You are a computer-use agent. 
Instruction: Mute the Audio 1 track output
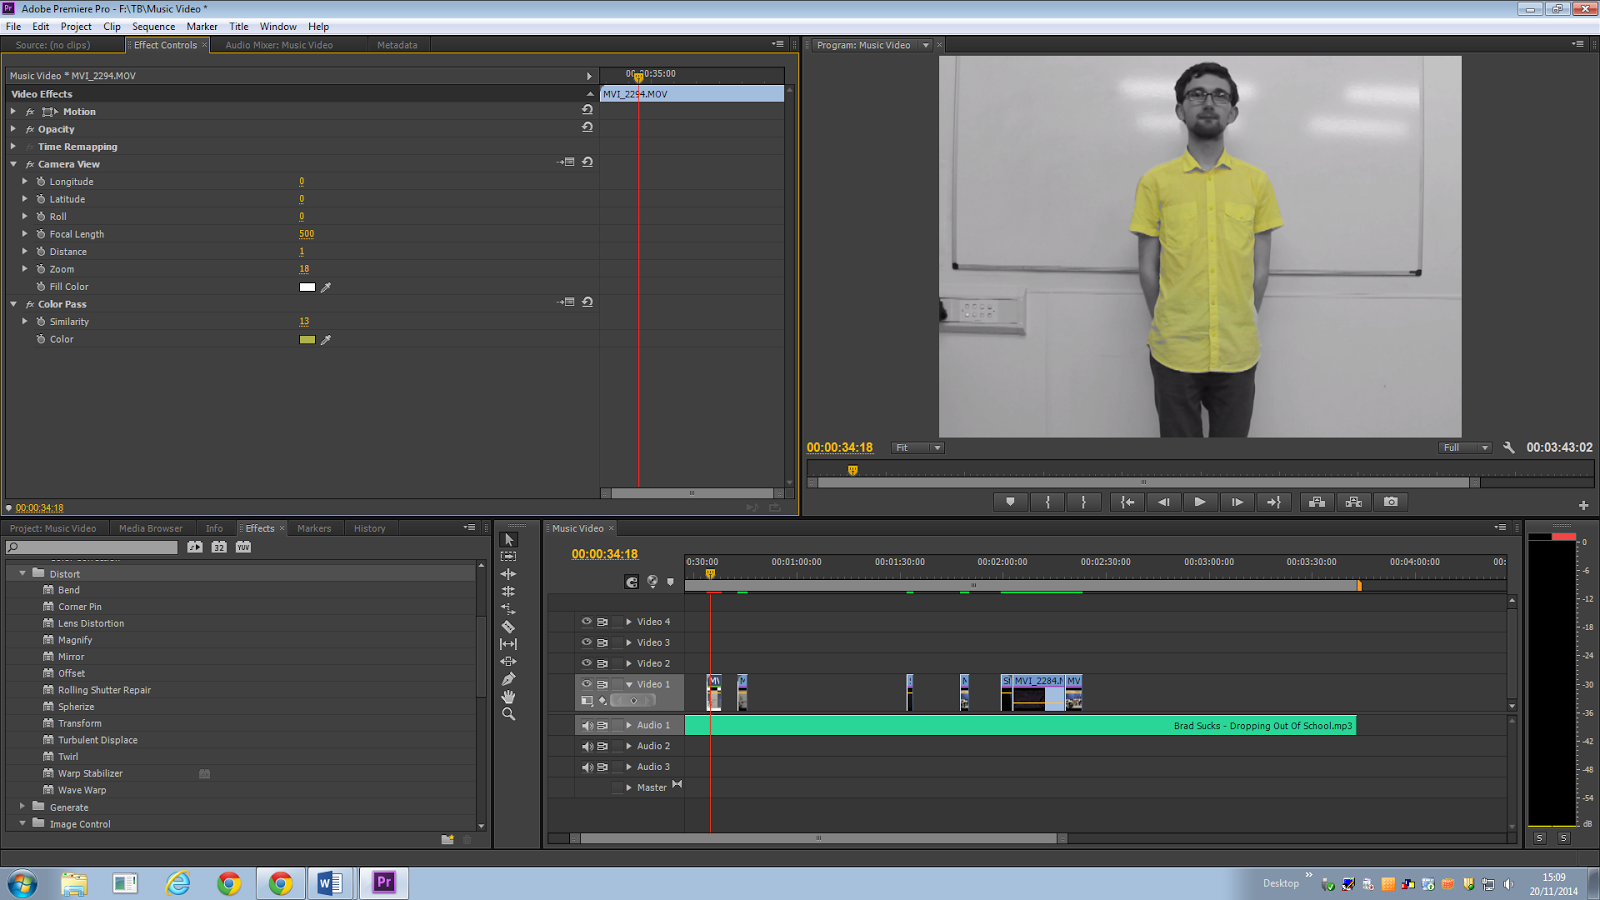click(x=587, y=725)
